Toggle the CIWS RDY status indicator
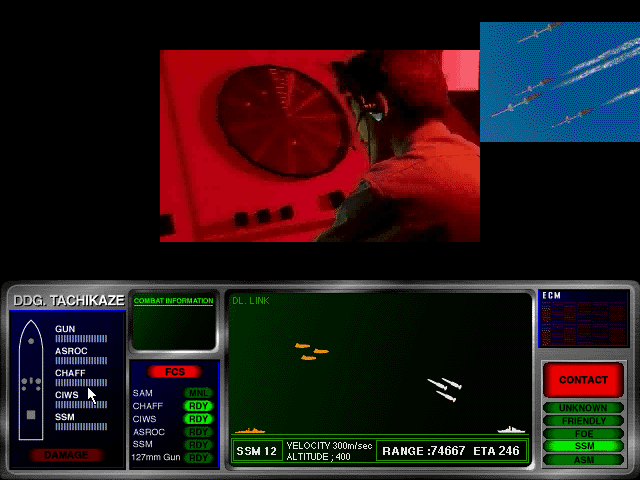 (198, 419)
